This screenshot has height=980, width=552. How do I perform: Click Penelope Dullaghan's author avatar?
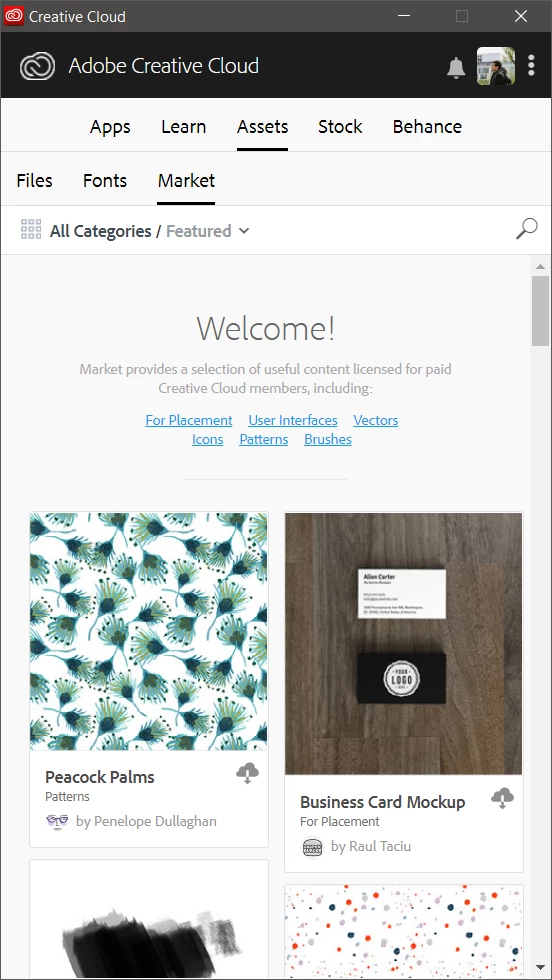coord(58,821)
